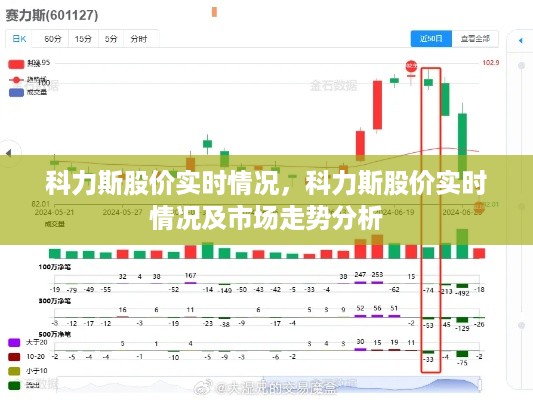Click the -79 net value label
533x400 pixels.
tap(72, 290)
